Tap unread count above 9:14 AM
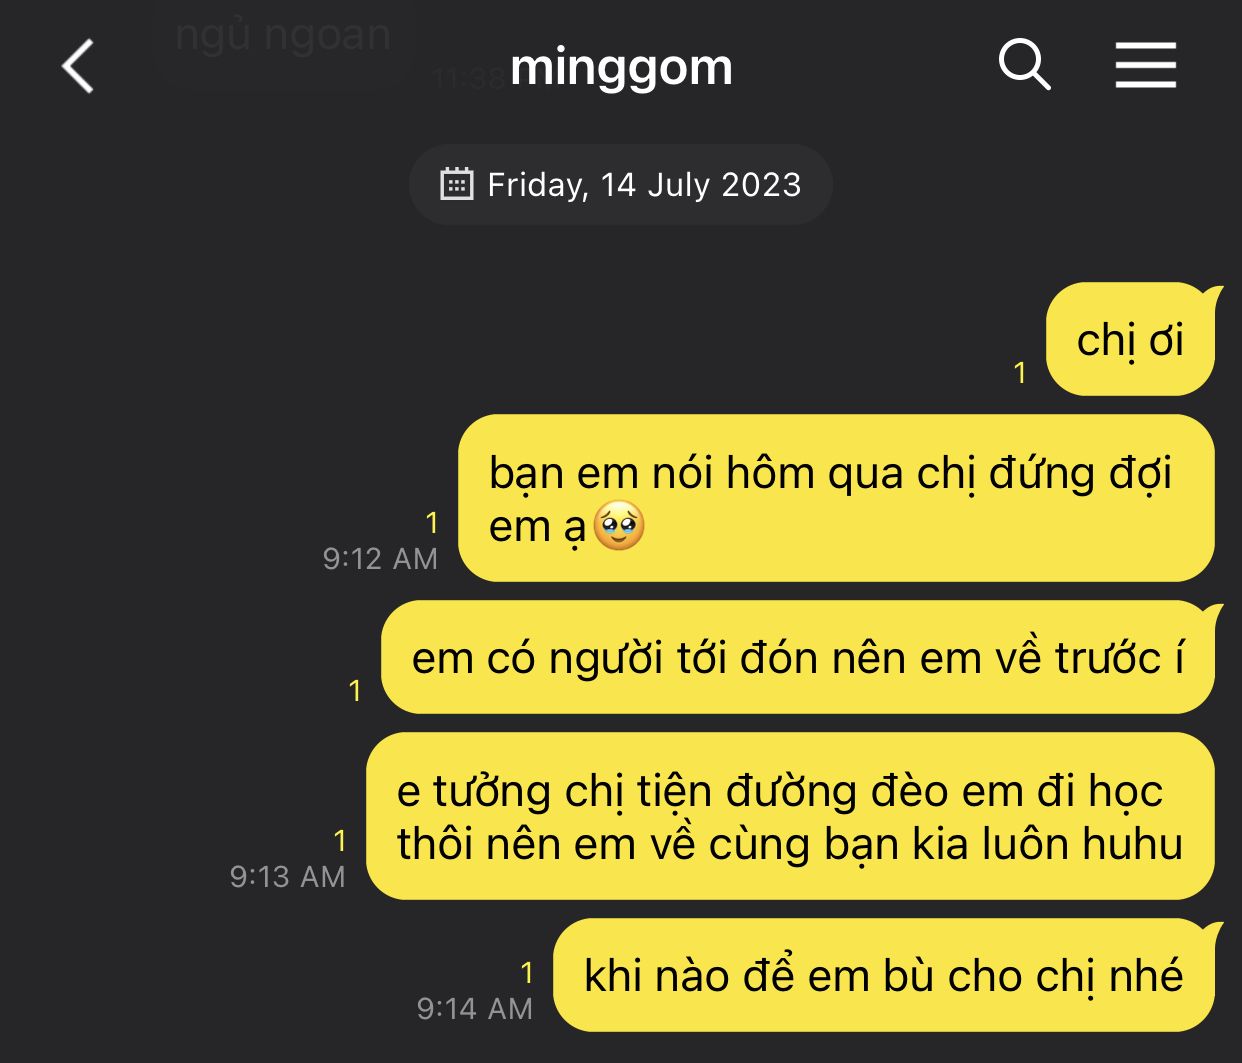 tap(527, 972)
